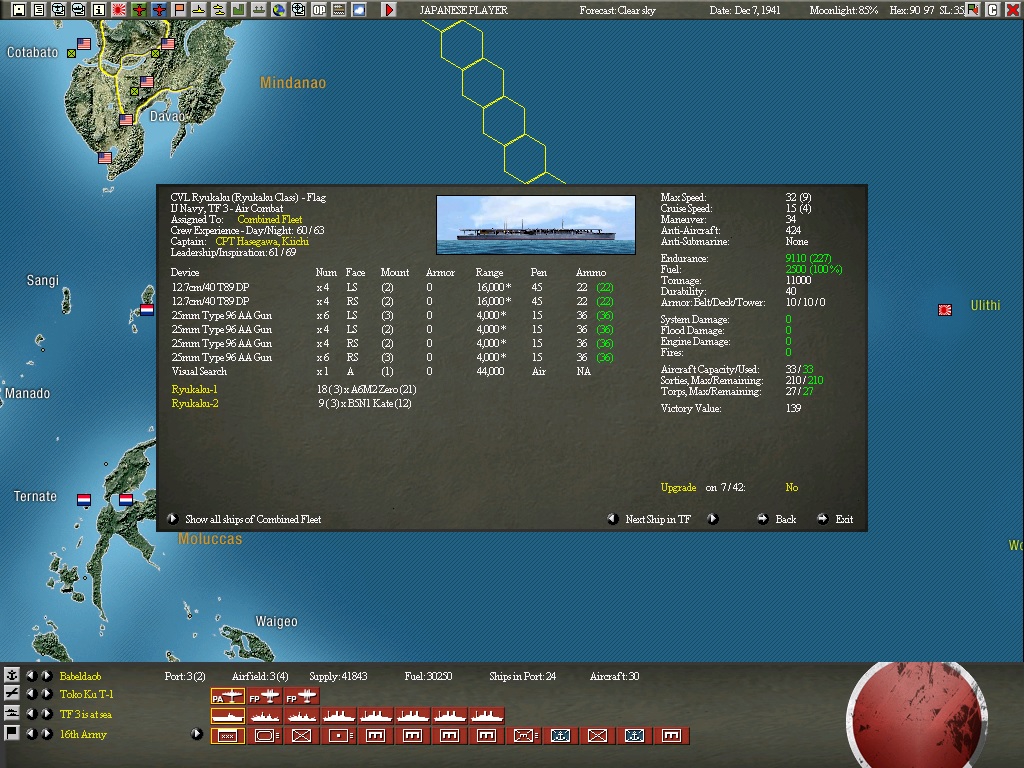This screenshot has width=1024, height=768.
Task: Go to previous base before Babeldaob
Action: (x=31, y=675)
